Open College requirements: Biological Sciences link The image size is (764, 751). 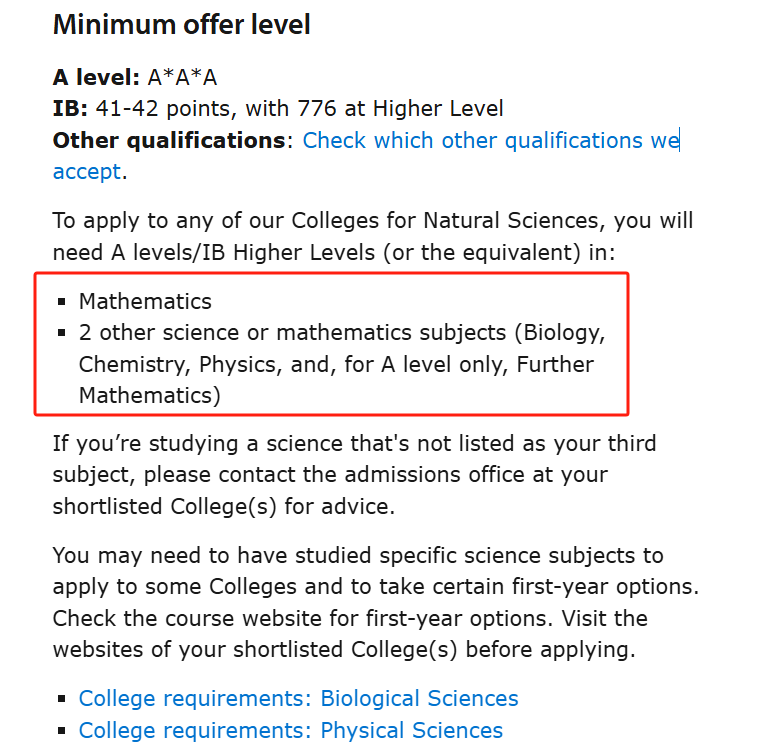(x=298, y=698)
